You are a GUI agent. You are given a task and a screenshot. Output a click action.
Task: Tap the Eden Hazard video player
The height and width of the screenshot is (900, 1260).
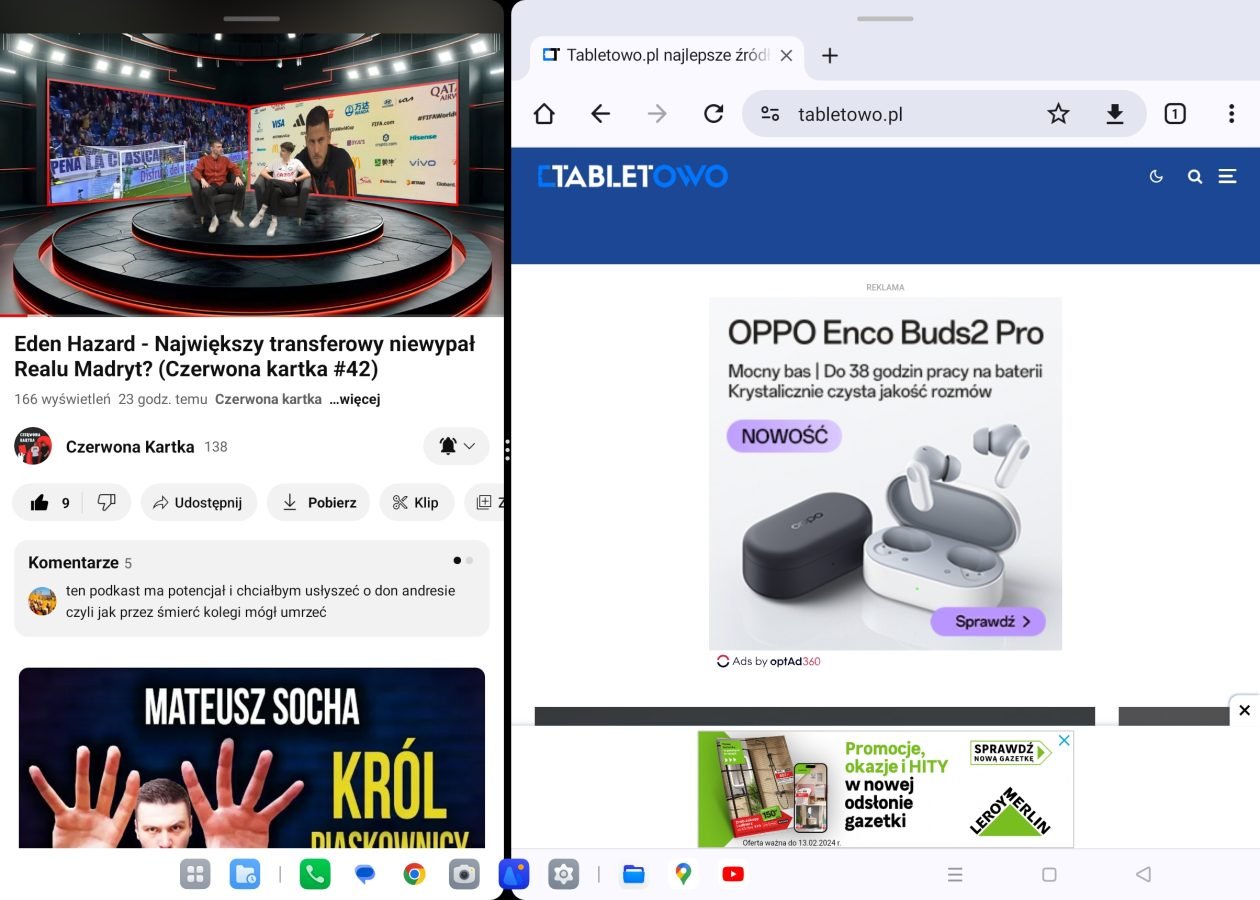(x=252, y=175)
